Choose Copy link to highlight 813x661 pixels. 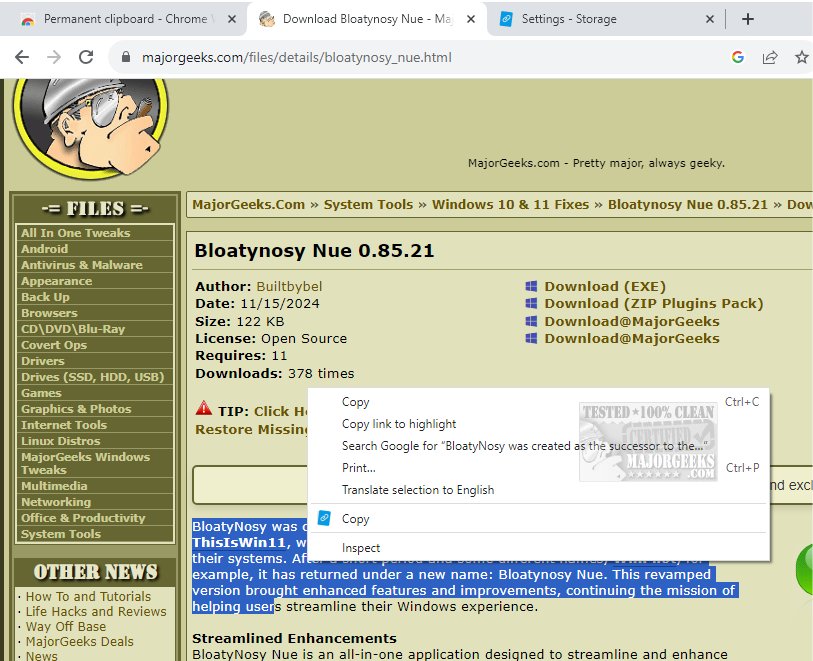(539, 424)
